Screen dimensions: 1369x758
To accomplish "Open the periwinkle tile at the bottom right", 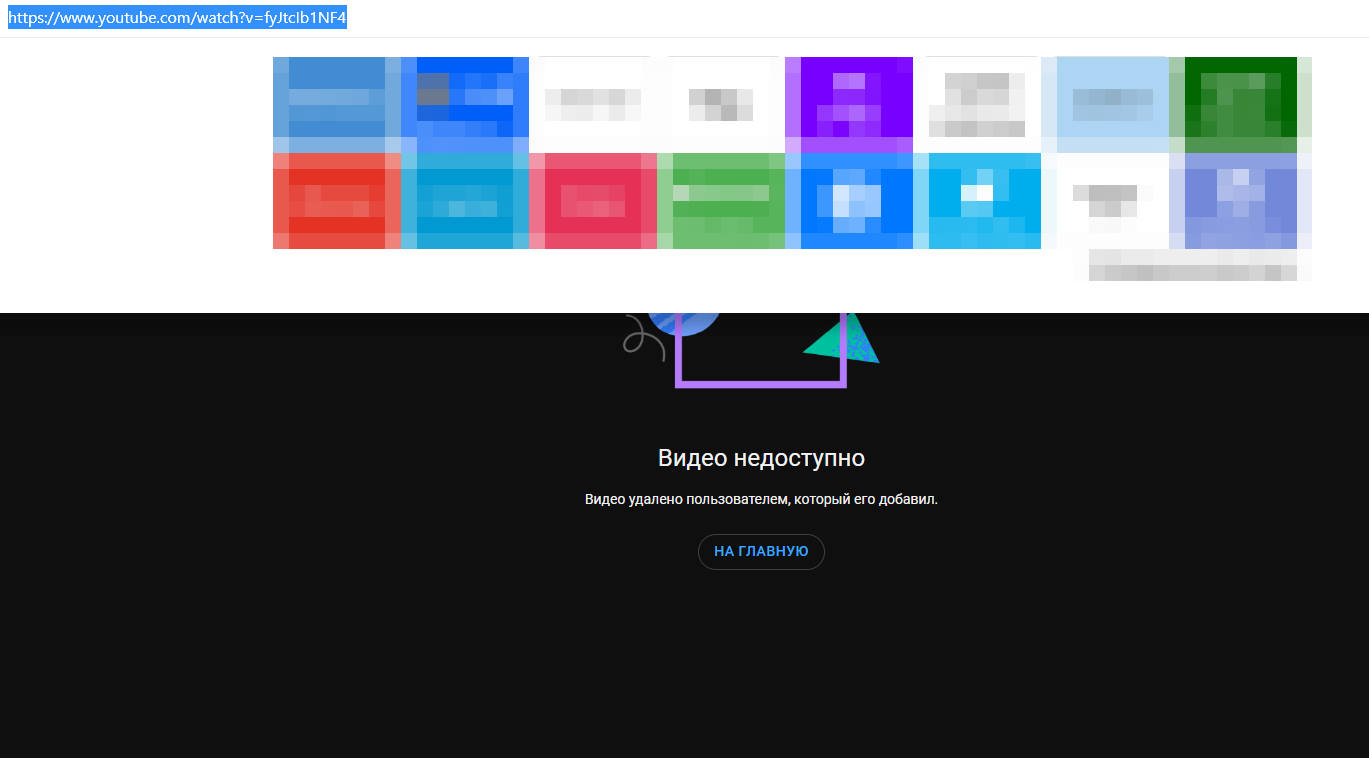I will (1240, 200).
